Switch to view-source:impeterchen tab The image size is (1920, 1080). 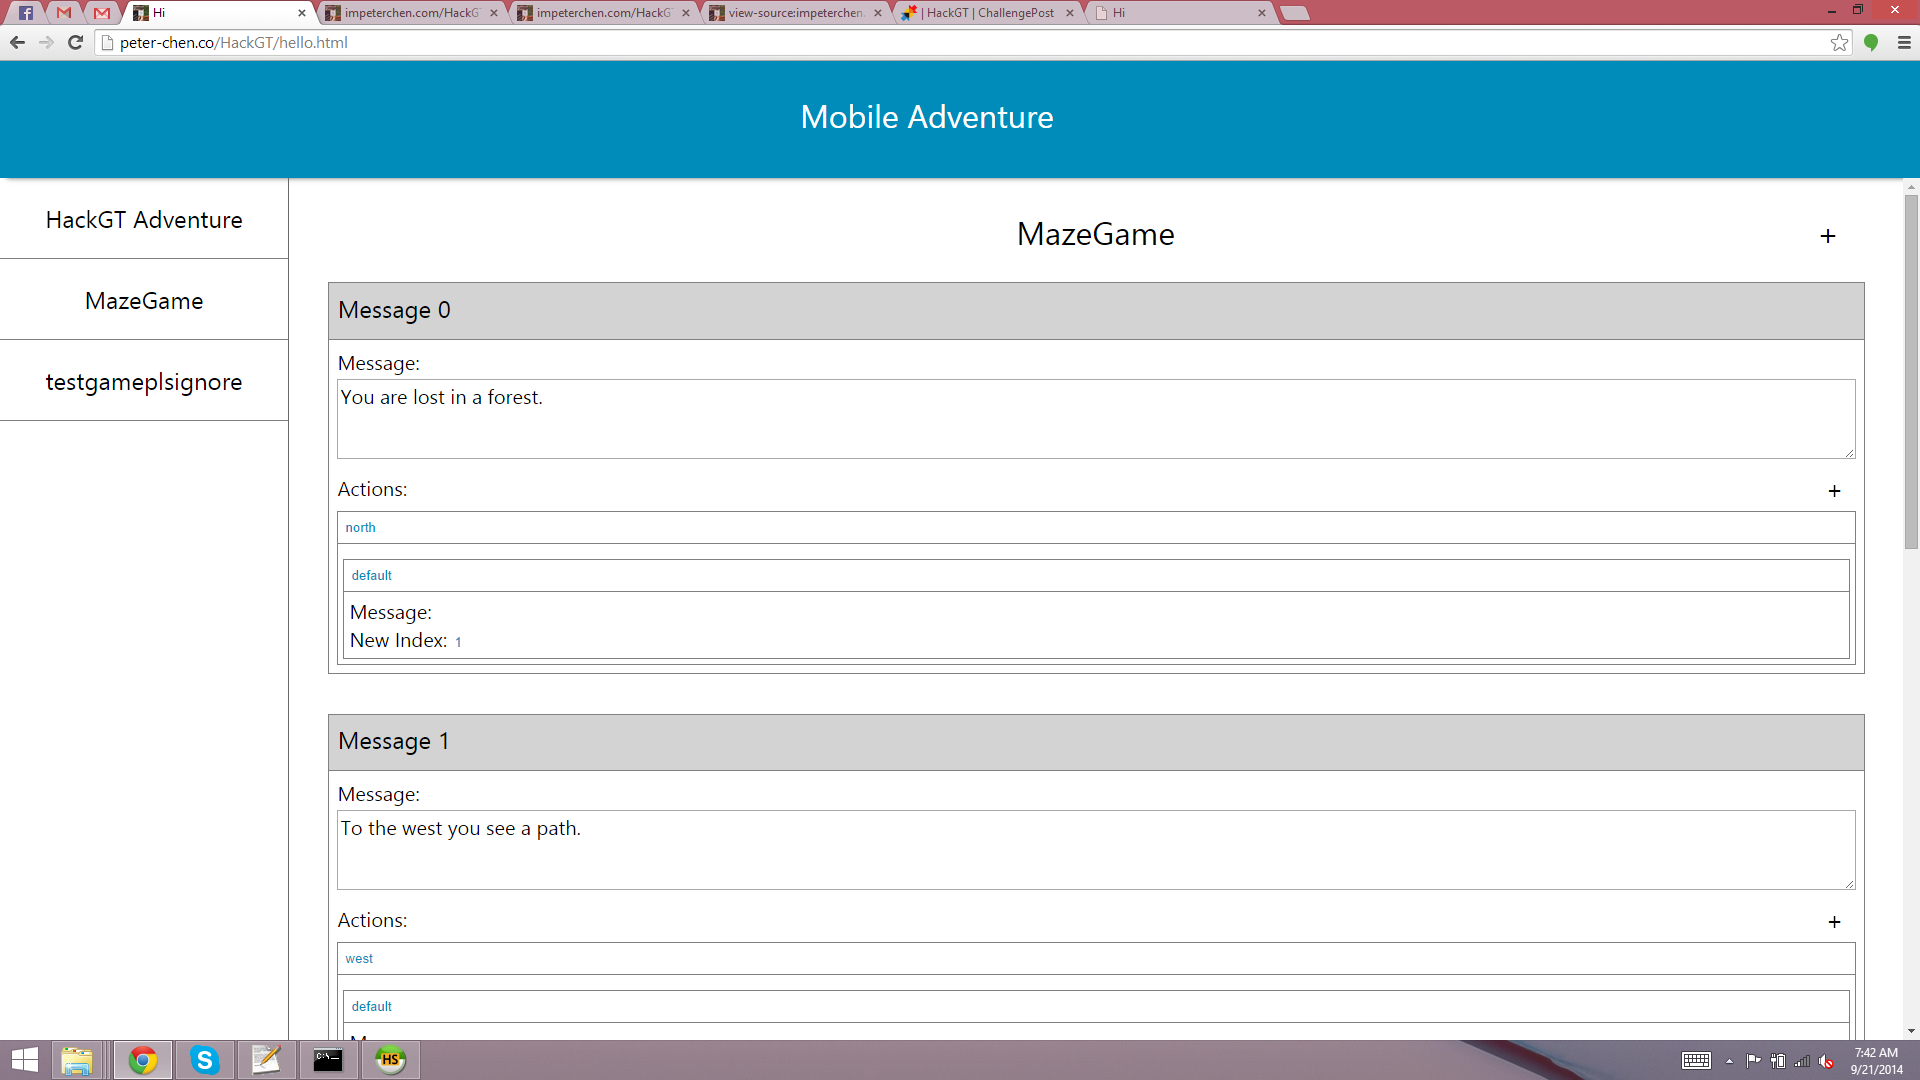(x=795, y=13)
